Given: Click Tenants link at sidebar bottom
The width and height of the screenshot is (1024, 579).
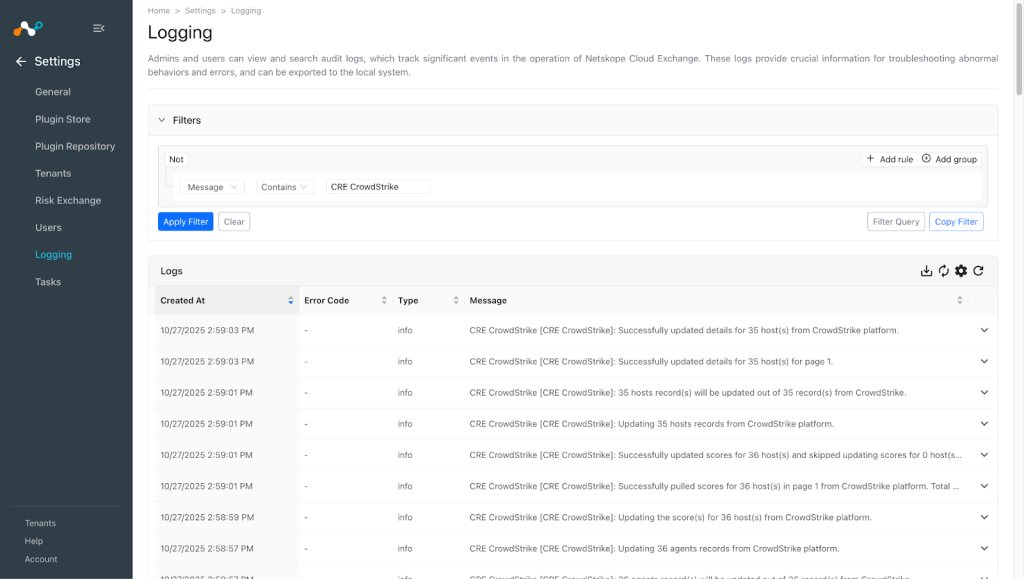Looking at the screenshot, I should [x=40, y=524].
